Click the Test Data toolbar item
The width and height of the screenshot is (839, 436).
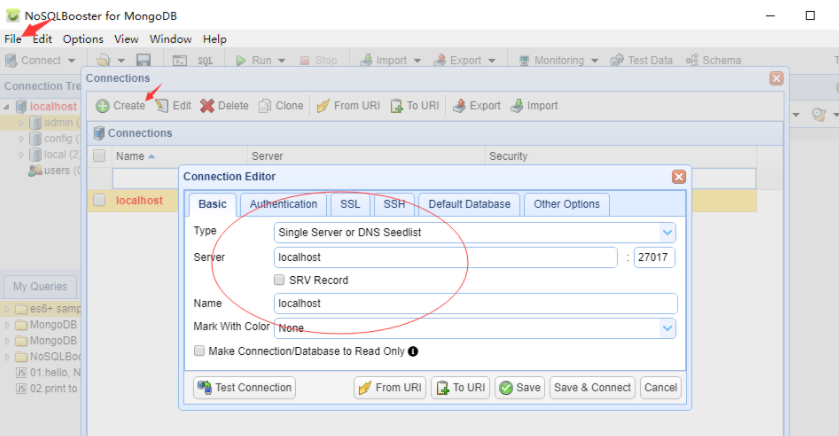click(x=642, y=60)
